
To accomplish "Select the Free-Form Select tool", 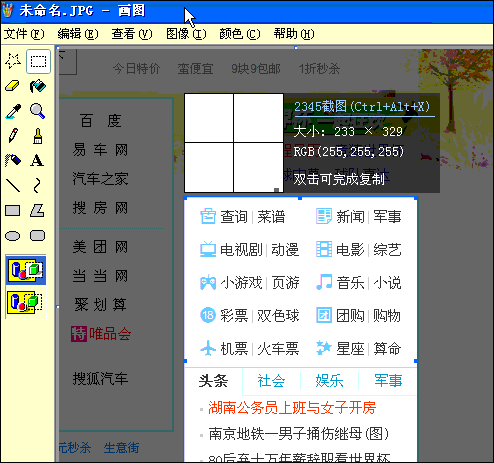I will point(13,61).
